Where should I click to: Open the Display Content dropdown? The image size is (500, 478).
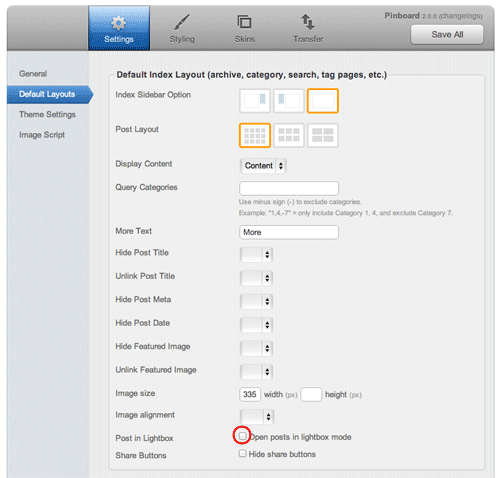pyautogui.click(x=263, y=166)
